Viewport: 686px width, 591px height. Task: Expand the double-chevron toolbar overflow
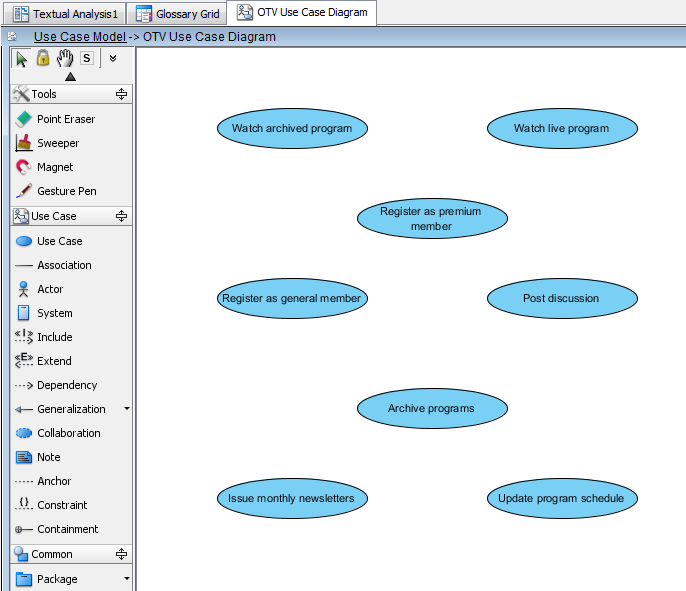[113, 58]
